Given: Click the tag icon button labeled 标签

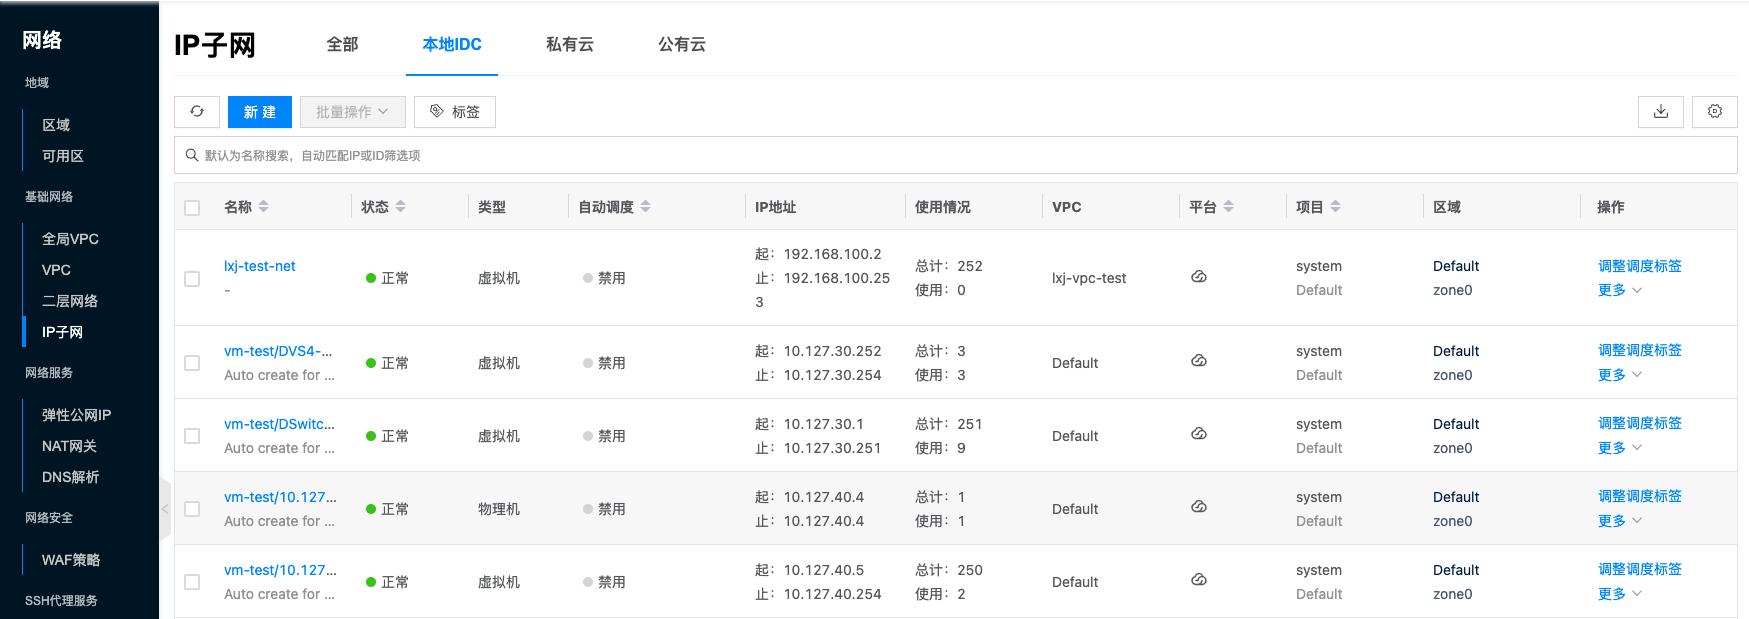Looking at the screenshot, I should click(x=455, y=112).
